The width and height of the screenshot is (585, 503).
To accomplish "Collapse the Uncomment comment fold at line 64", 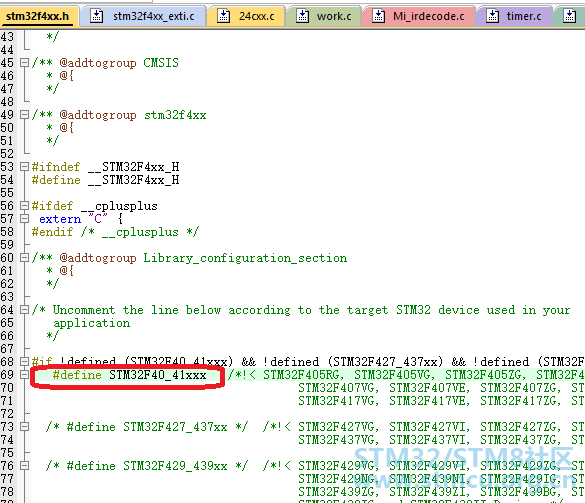I will [x=24, y=310].
